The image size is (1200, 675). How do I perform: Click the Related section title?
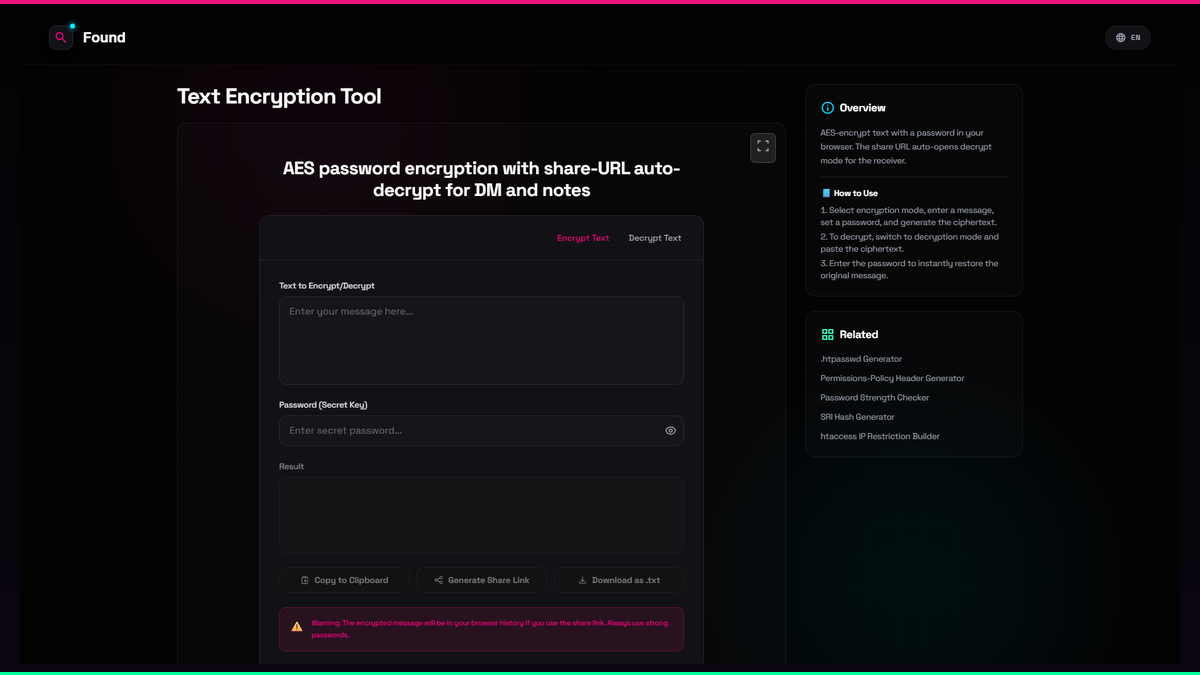[x=859, y=335]
